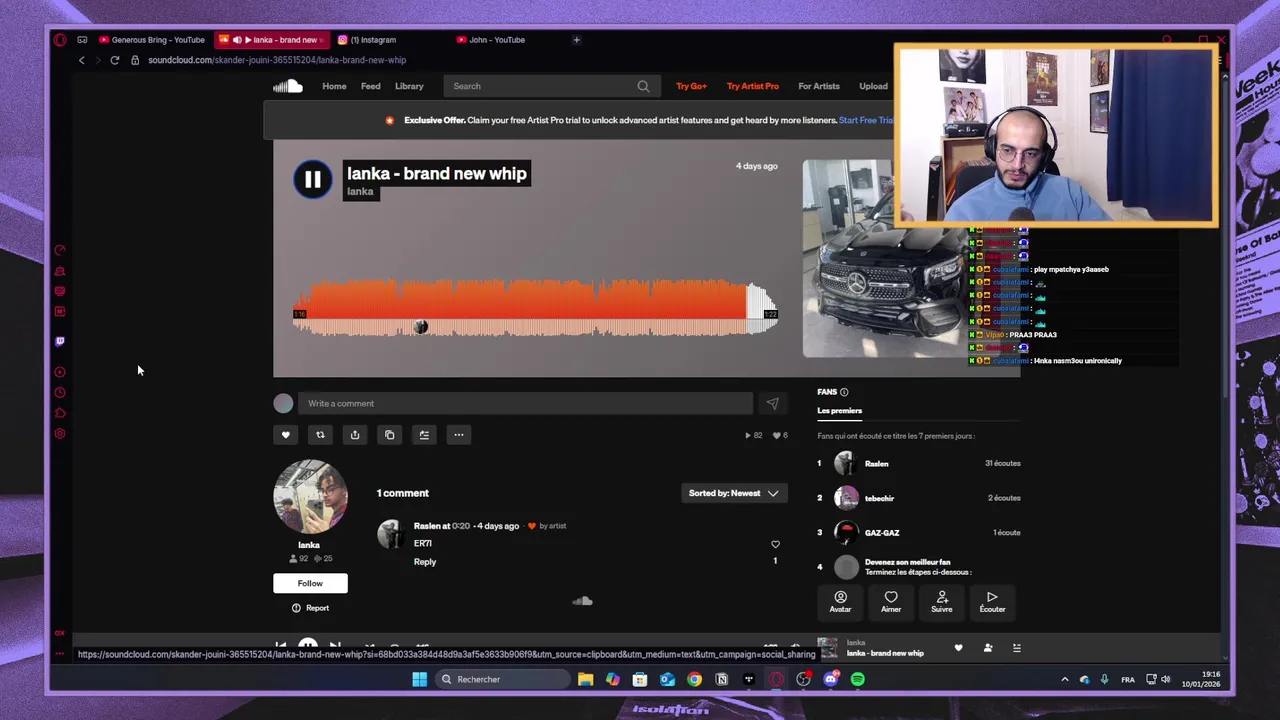Viewport: 1280px width, 720px height.
Task: Reload the SoundCloud page
Action: (x=114, y=60)
